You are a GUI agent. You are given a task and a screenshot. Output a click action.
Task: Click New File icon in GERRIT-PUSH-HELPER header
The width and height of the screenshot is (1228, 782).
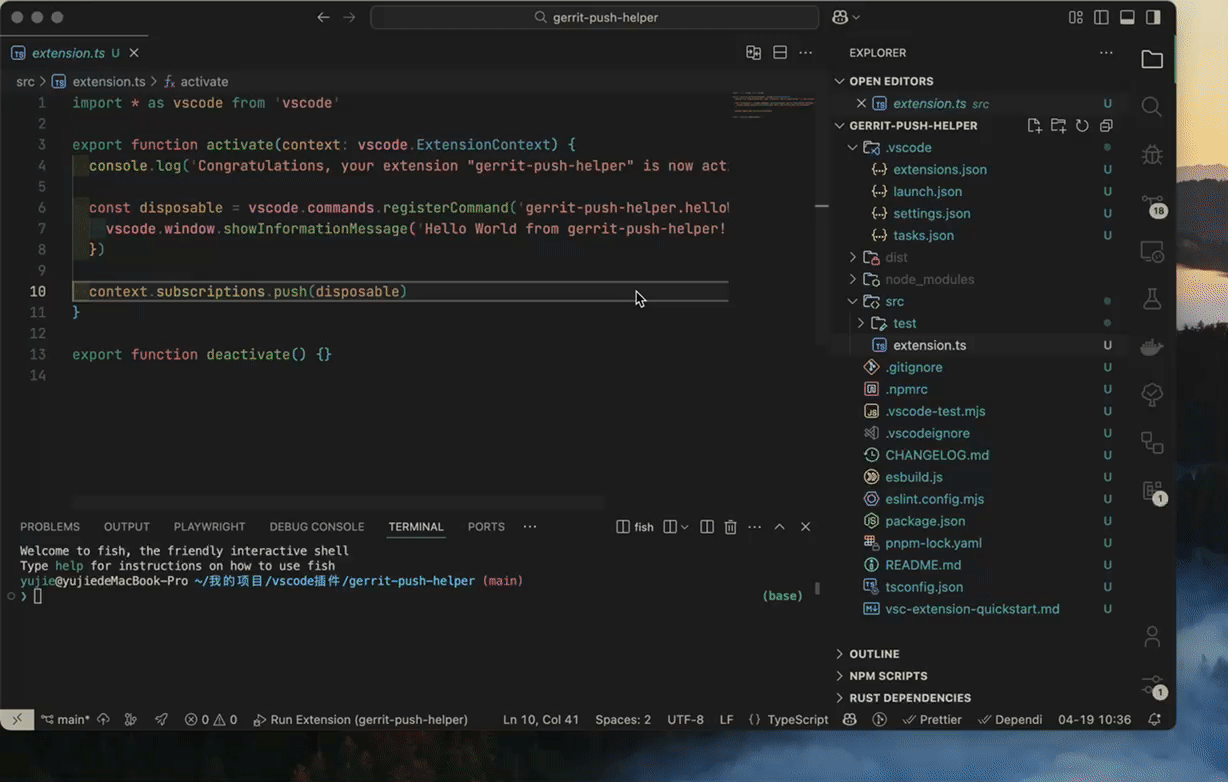coord(1035,126)
